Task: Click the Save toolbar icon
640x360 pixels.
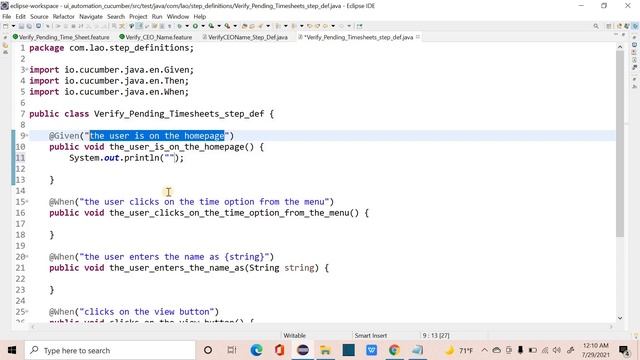Action: pyautogui.click(x=21, y=26)
